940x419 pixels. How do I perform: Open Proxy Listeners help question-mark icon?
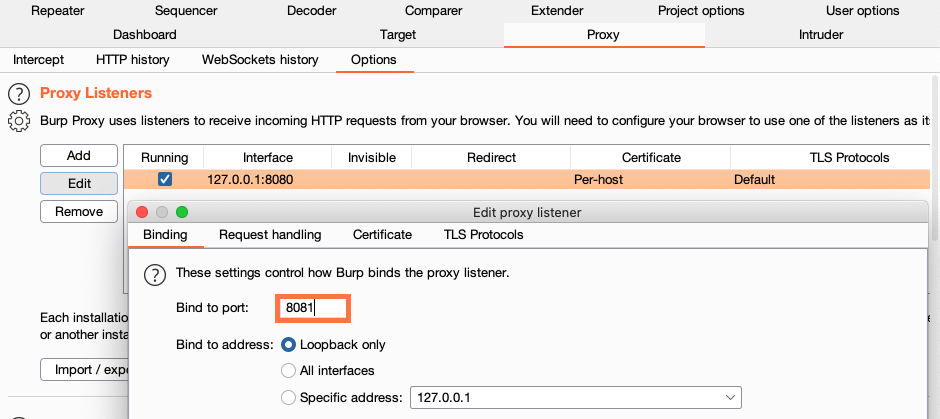pos(19,94)
